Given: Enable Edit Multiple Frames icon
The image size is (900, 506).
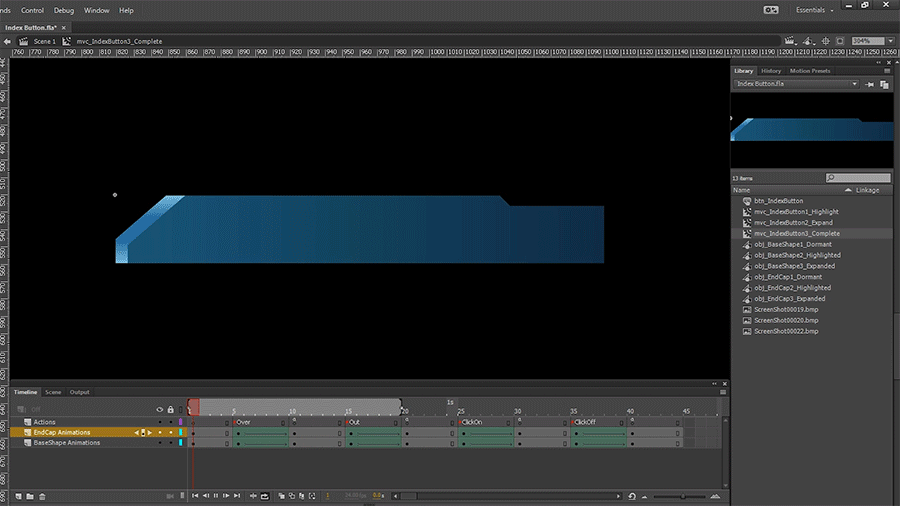Looking at the screenshot, I should [302, 496].
